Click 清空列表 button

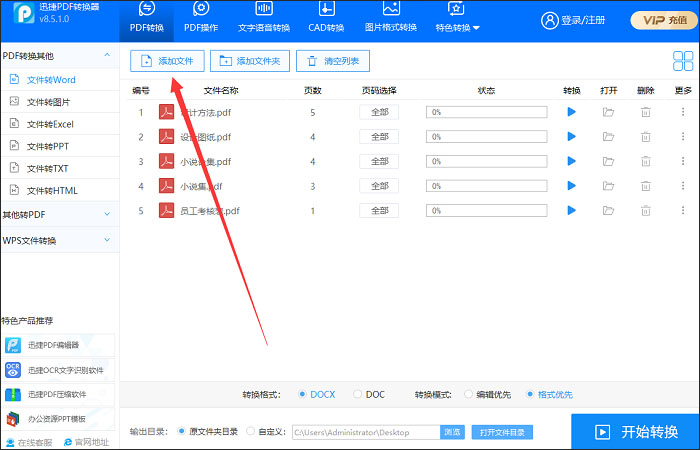pos(333,61)
